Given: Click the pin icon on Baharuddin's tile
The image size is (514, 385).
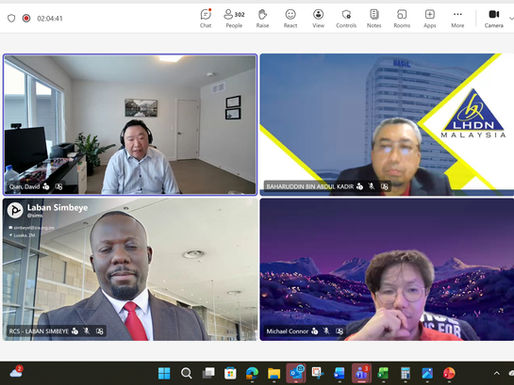Looking at the screenshot, I should tap(384, 186).
